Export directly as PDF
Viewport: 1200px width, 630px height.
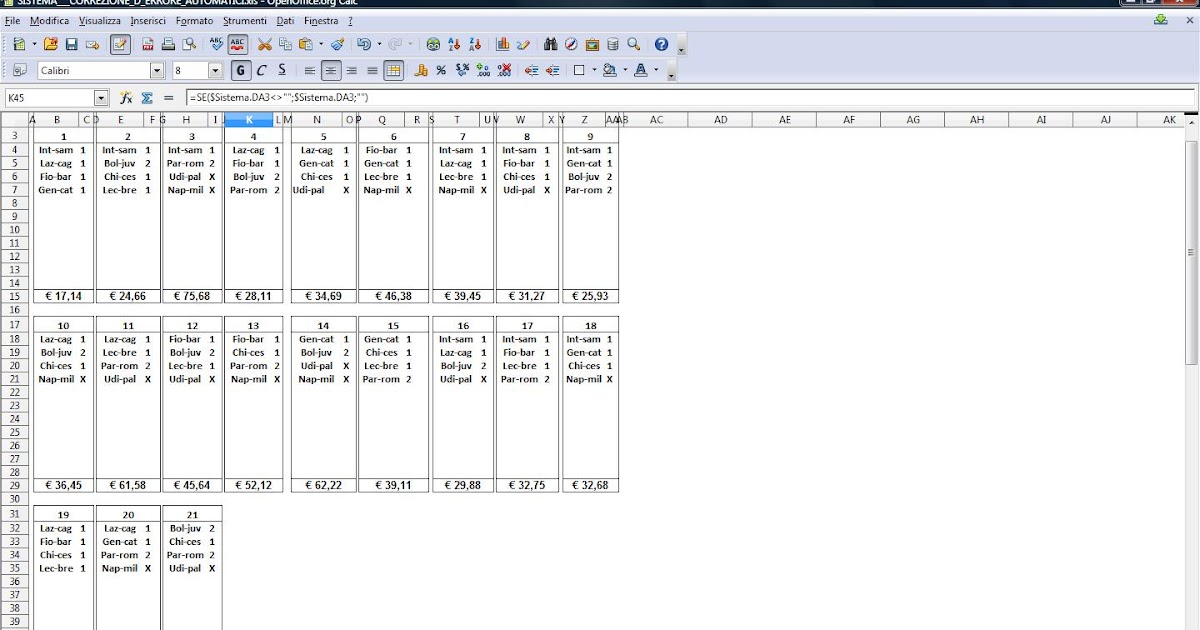147,44
